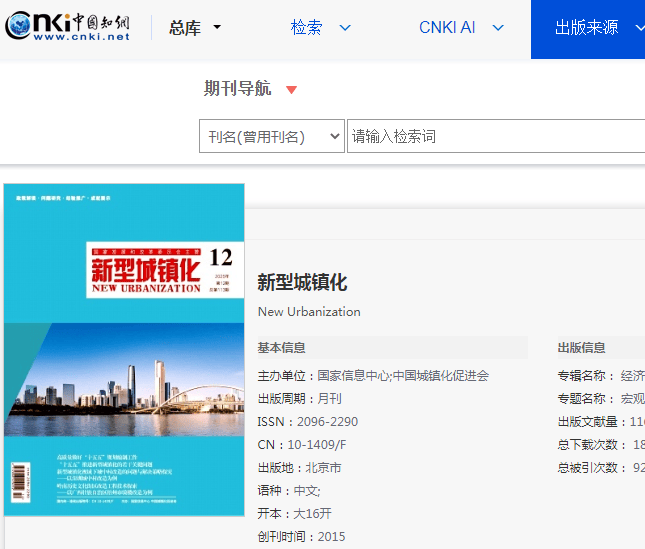
Task: Click the 出版周期：月刊 line
Action: tap(299, 398)
